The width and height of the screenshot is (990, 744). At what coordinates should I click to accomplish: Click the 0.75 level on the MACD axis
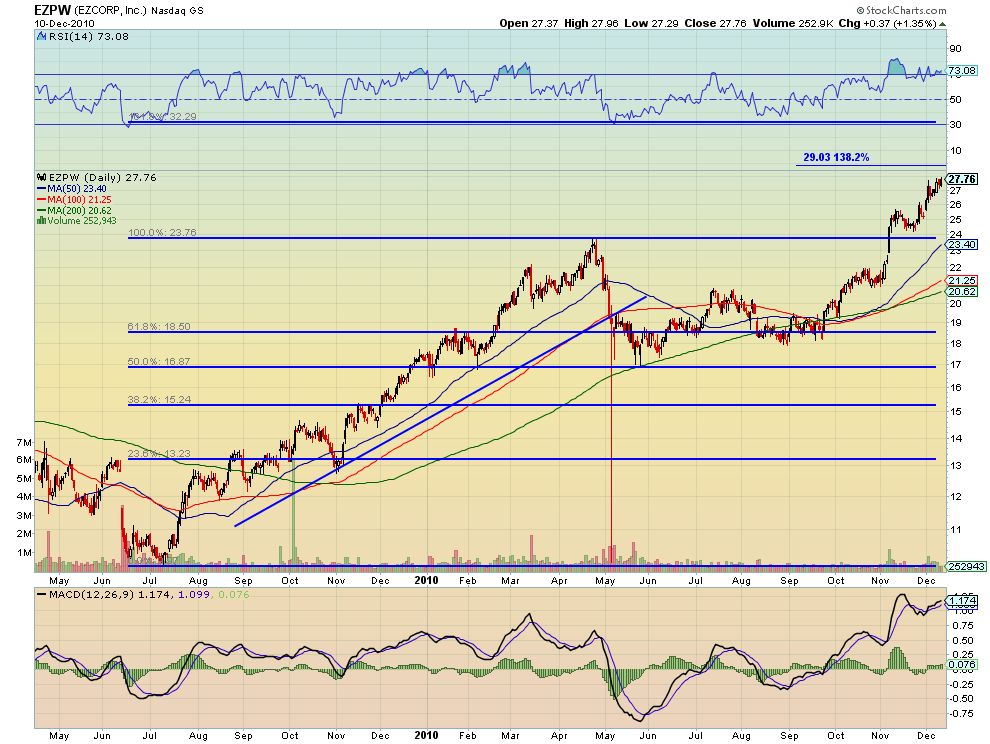(962, 625)
